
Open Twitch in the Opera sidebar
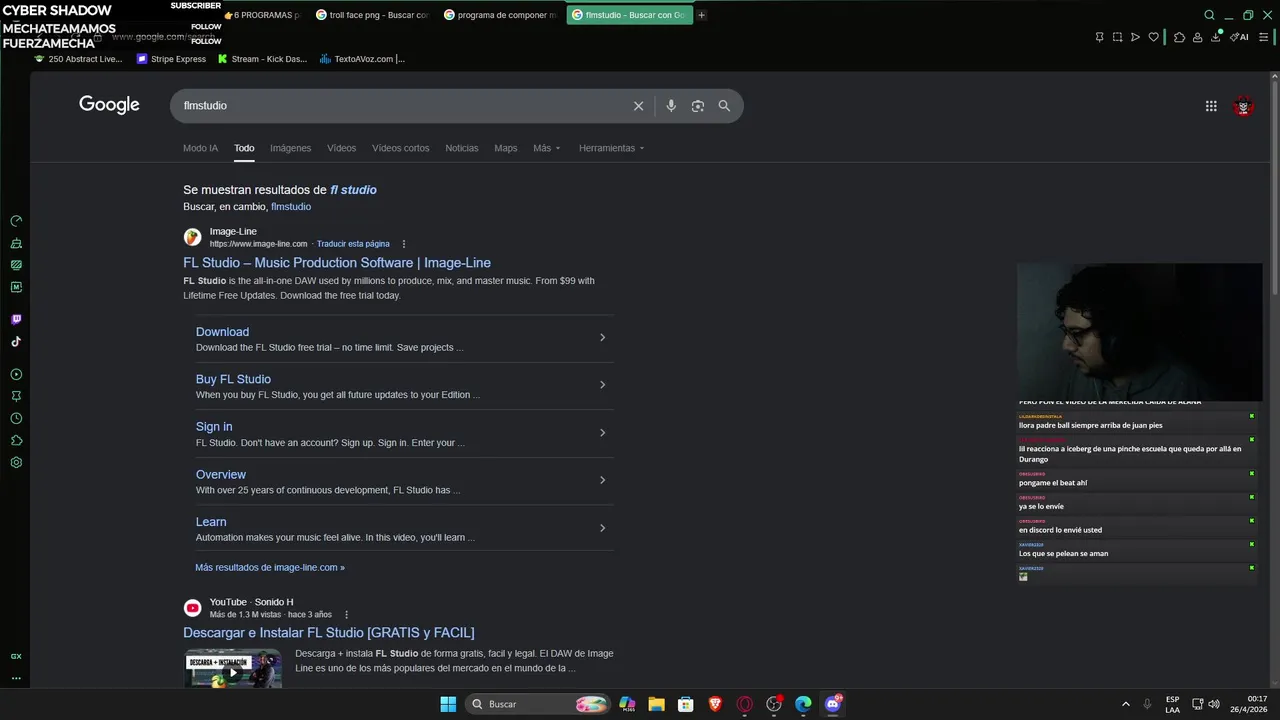click(x=16, y=320)
